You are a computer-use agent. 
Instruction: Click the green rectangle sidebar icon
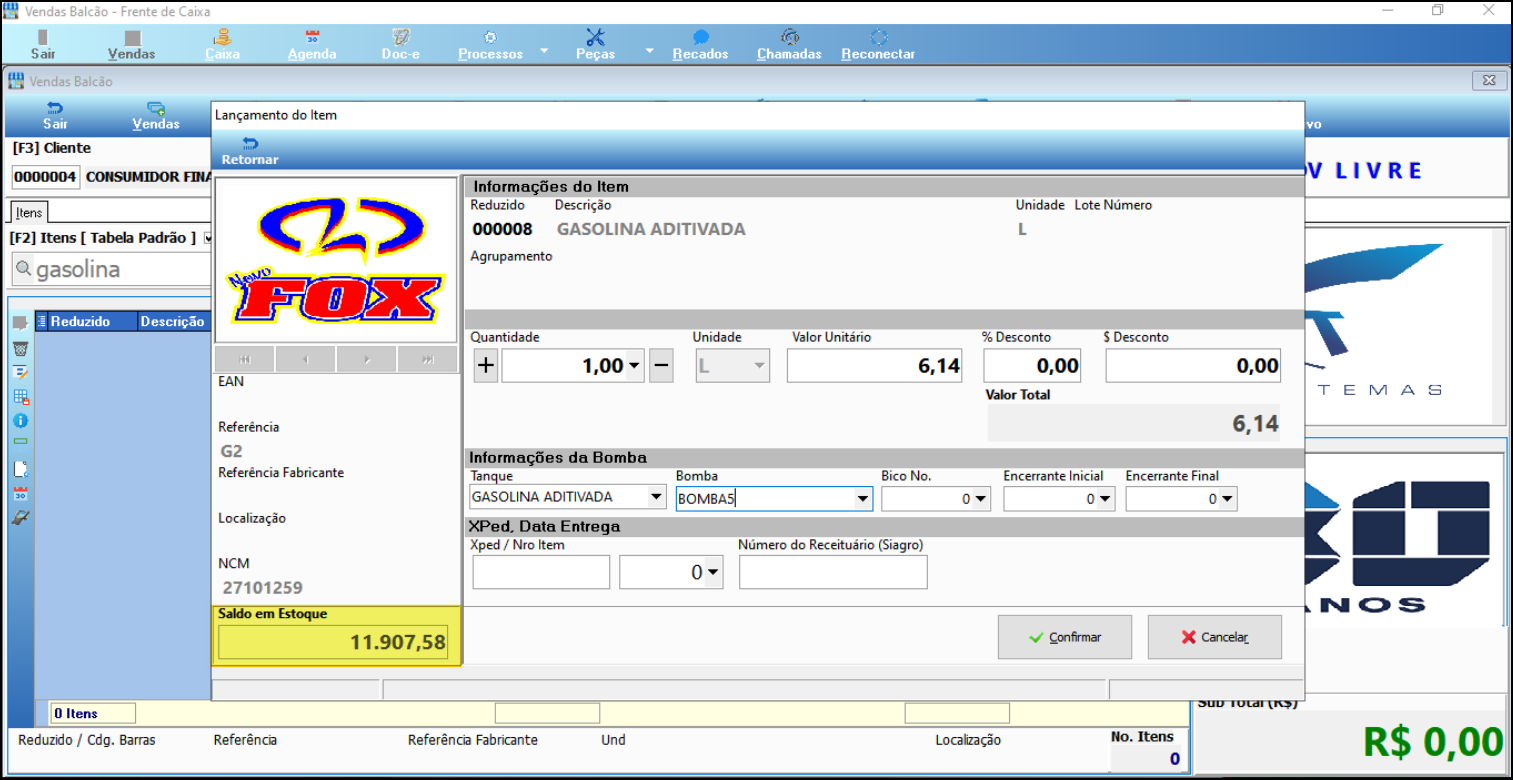coord(20,441)
